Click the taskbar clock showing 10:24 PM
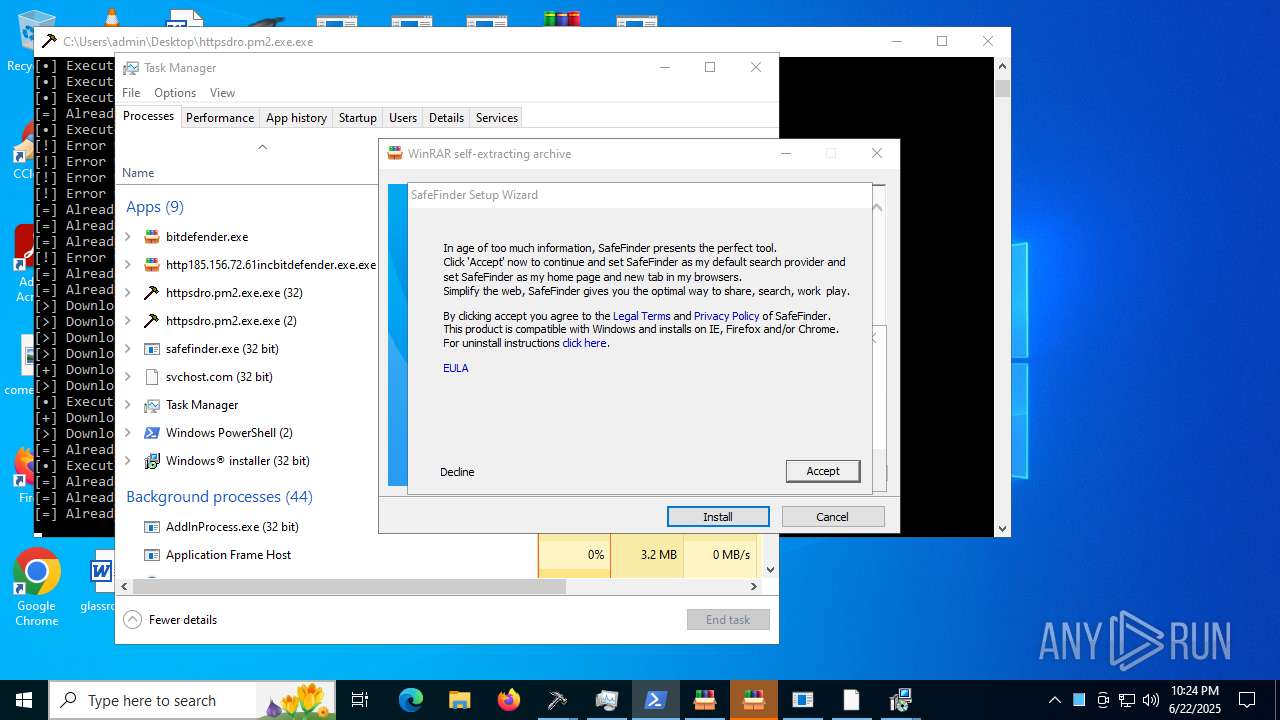 [1195, 700]
